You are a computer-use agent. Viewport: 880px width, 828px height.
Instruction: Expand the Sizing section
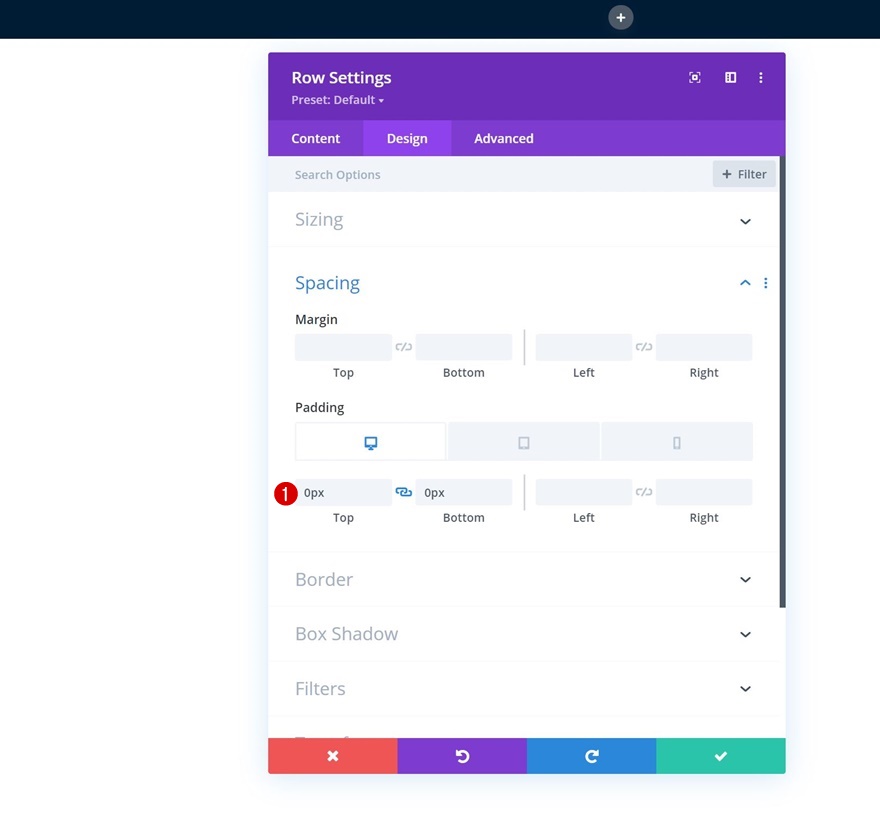[x=523, y=220]
